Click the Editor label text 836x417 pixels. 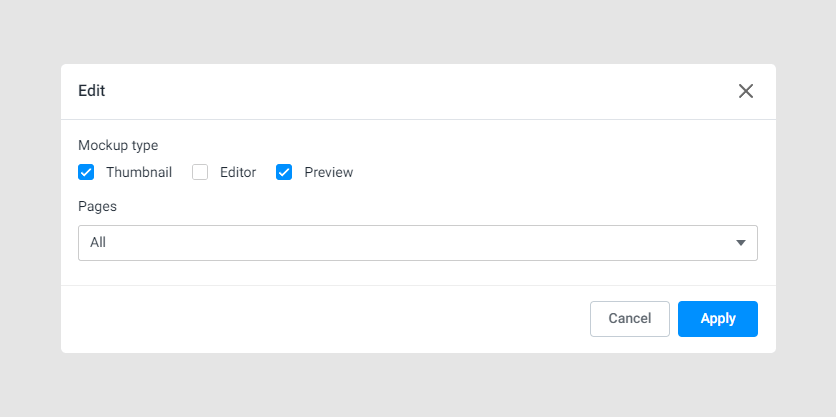[238, 172]
